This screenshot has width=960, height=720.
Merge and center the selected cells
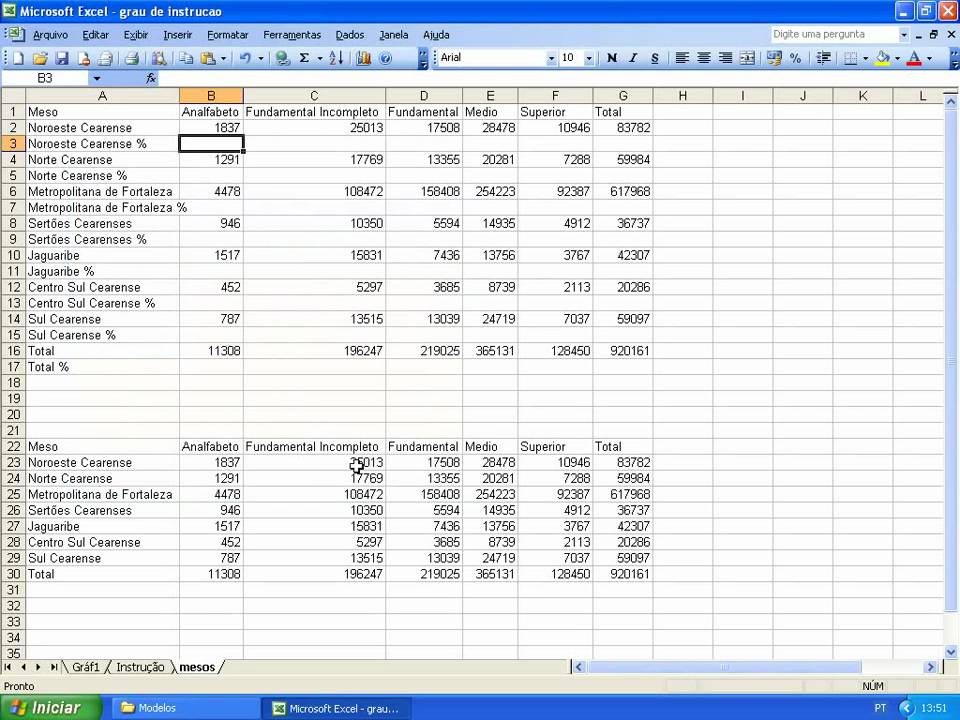747,58
